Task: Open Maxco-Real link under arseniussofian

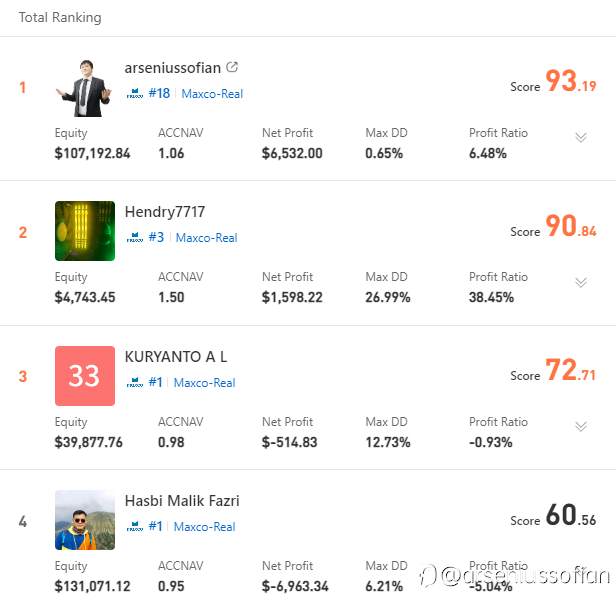Action: (212, 94)
